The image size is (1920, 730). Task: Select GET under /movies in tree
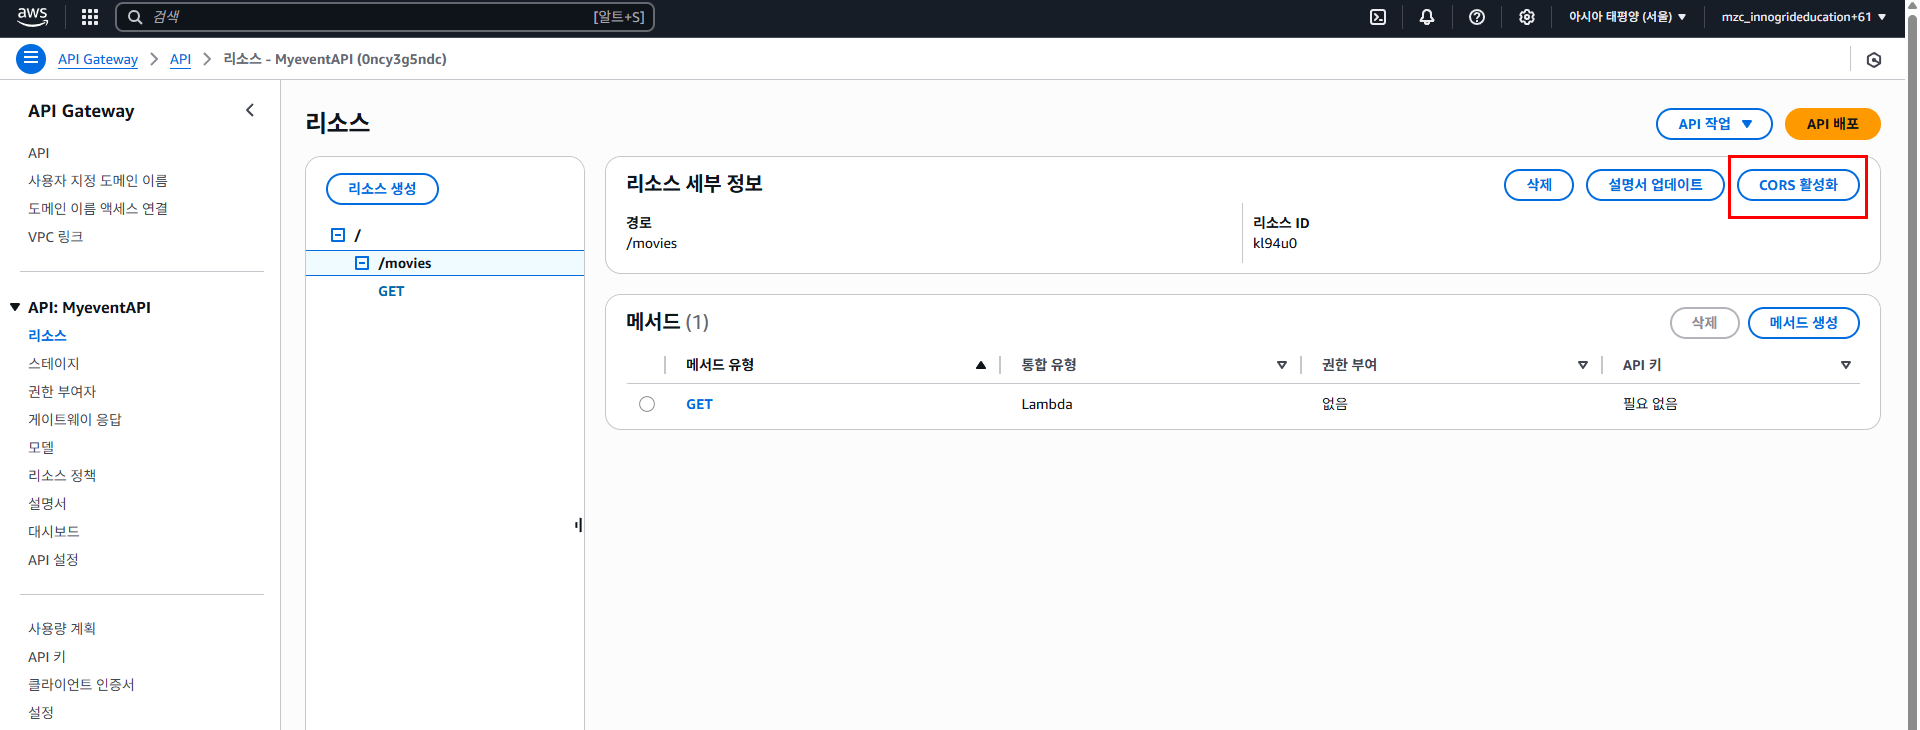(391, 291)
